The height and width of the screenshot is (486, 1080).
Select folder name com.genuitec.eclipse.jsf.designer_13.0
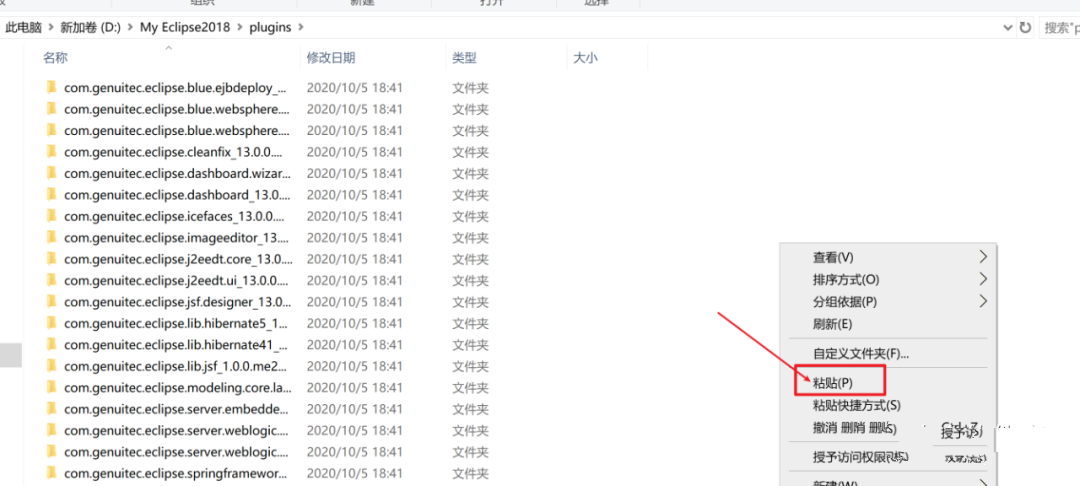[178, 302]
